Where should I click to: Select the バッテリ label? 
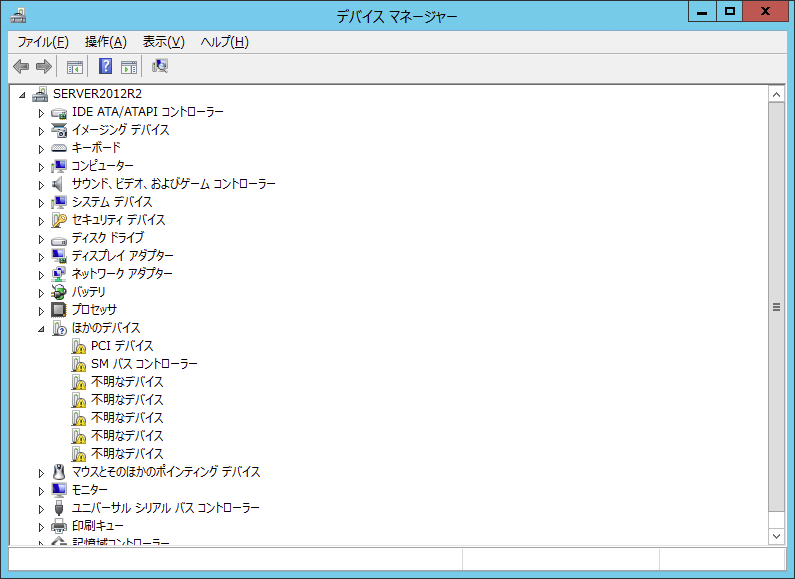tap(89, 292)
